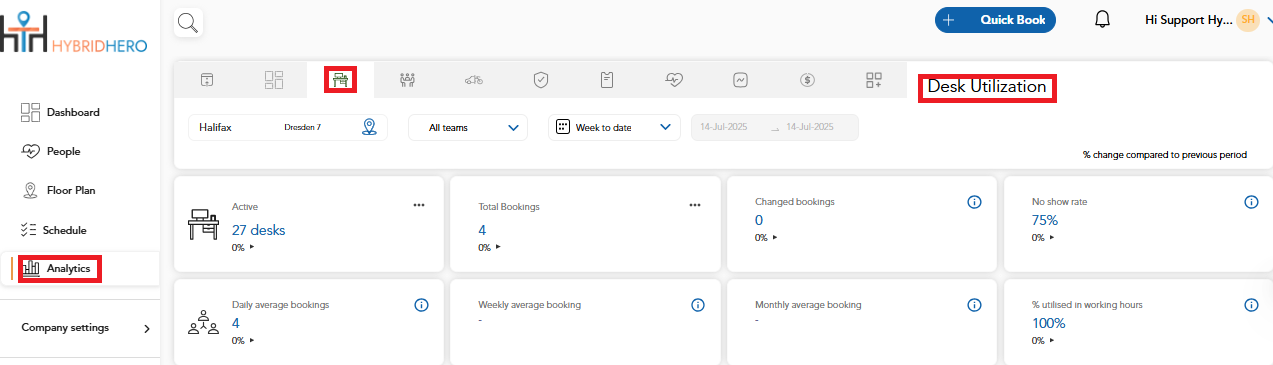The image size is (1273, 365).
Task: Click the HybridHero logo
Action: (73, 32)
